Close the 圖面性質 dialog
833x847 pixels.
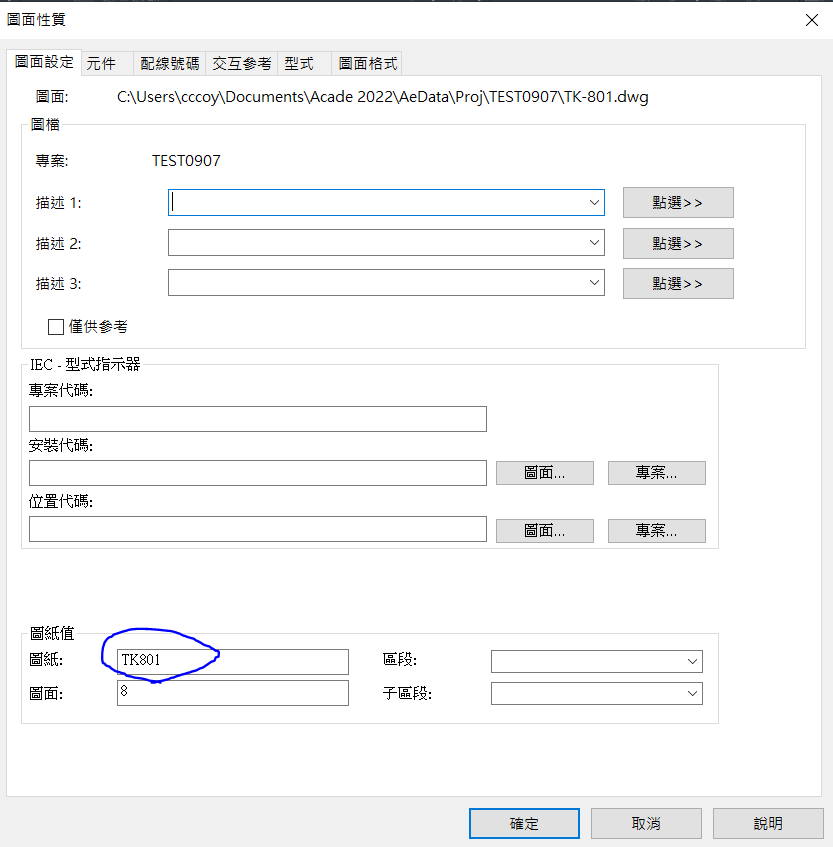[811, 21]
